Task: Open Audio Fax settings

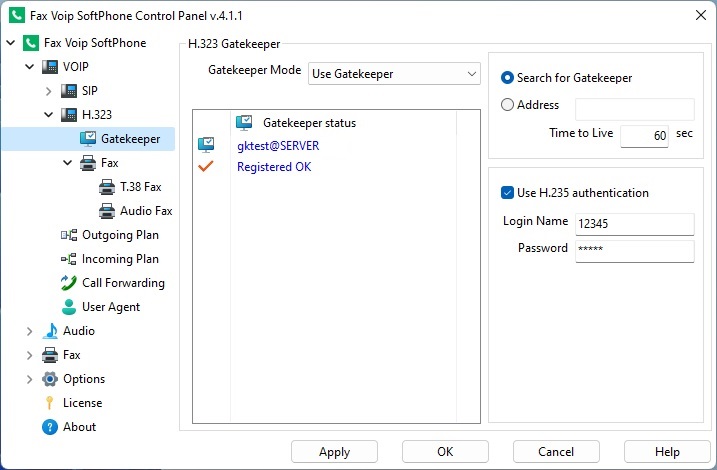Action: (146, 211)
